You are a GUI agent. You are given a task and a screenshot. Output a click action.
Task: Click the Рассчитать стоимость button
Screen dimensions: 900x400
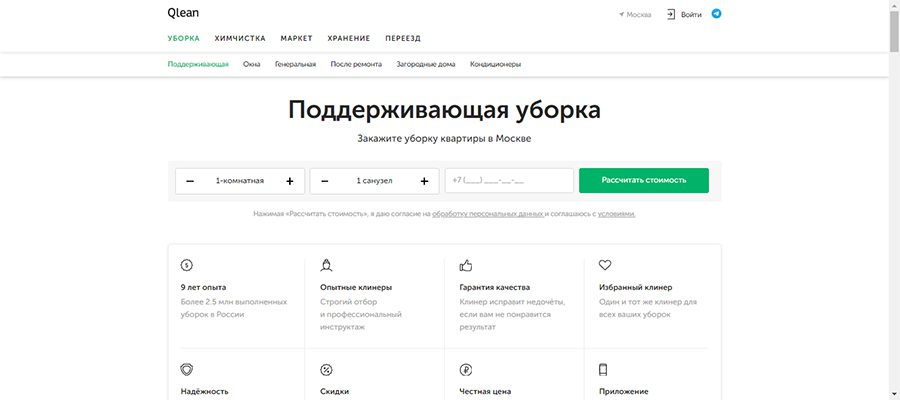[x=643, y=180]
